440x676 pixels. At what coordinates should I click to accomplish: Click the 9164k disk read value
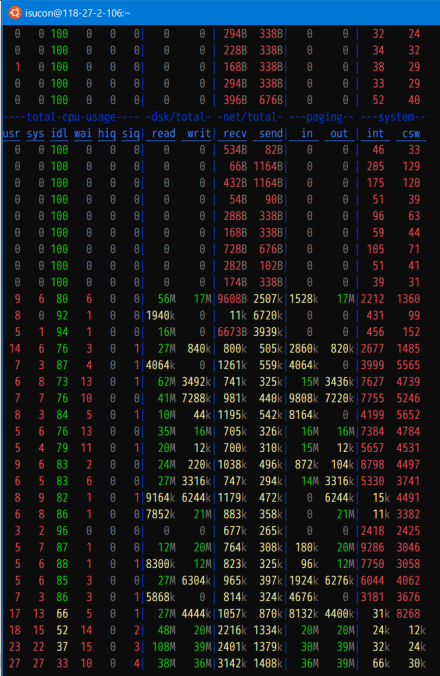pyautogui.click(x=161, y=498)
